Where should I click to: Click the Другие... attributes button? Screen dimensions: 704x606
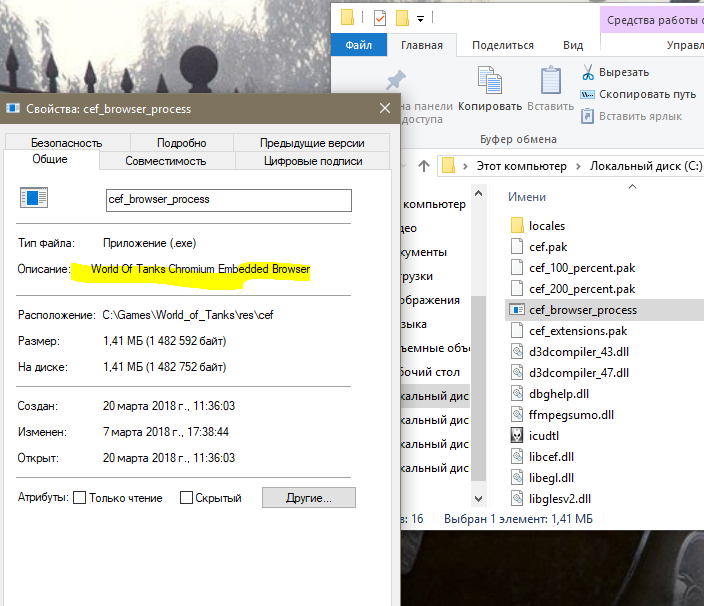[x=309, y=498]
